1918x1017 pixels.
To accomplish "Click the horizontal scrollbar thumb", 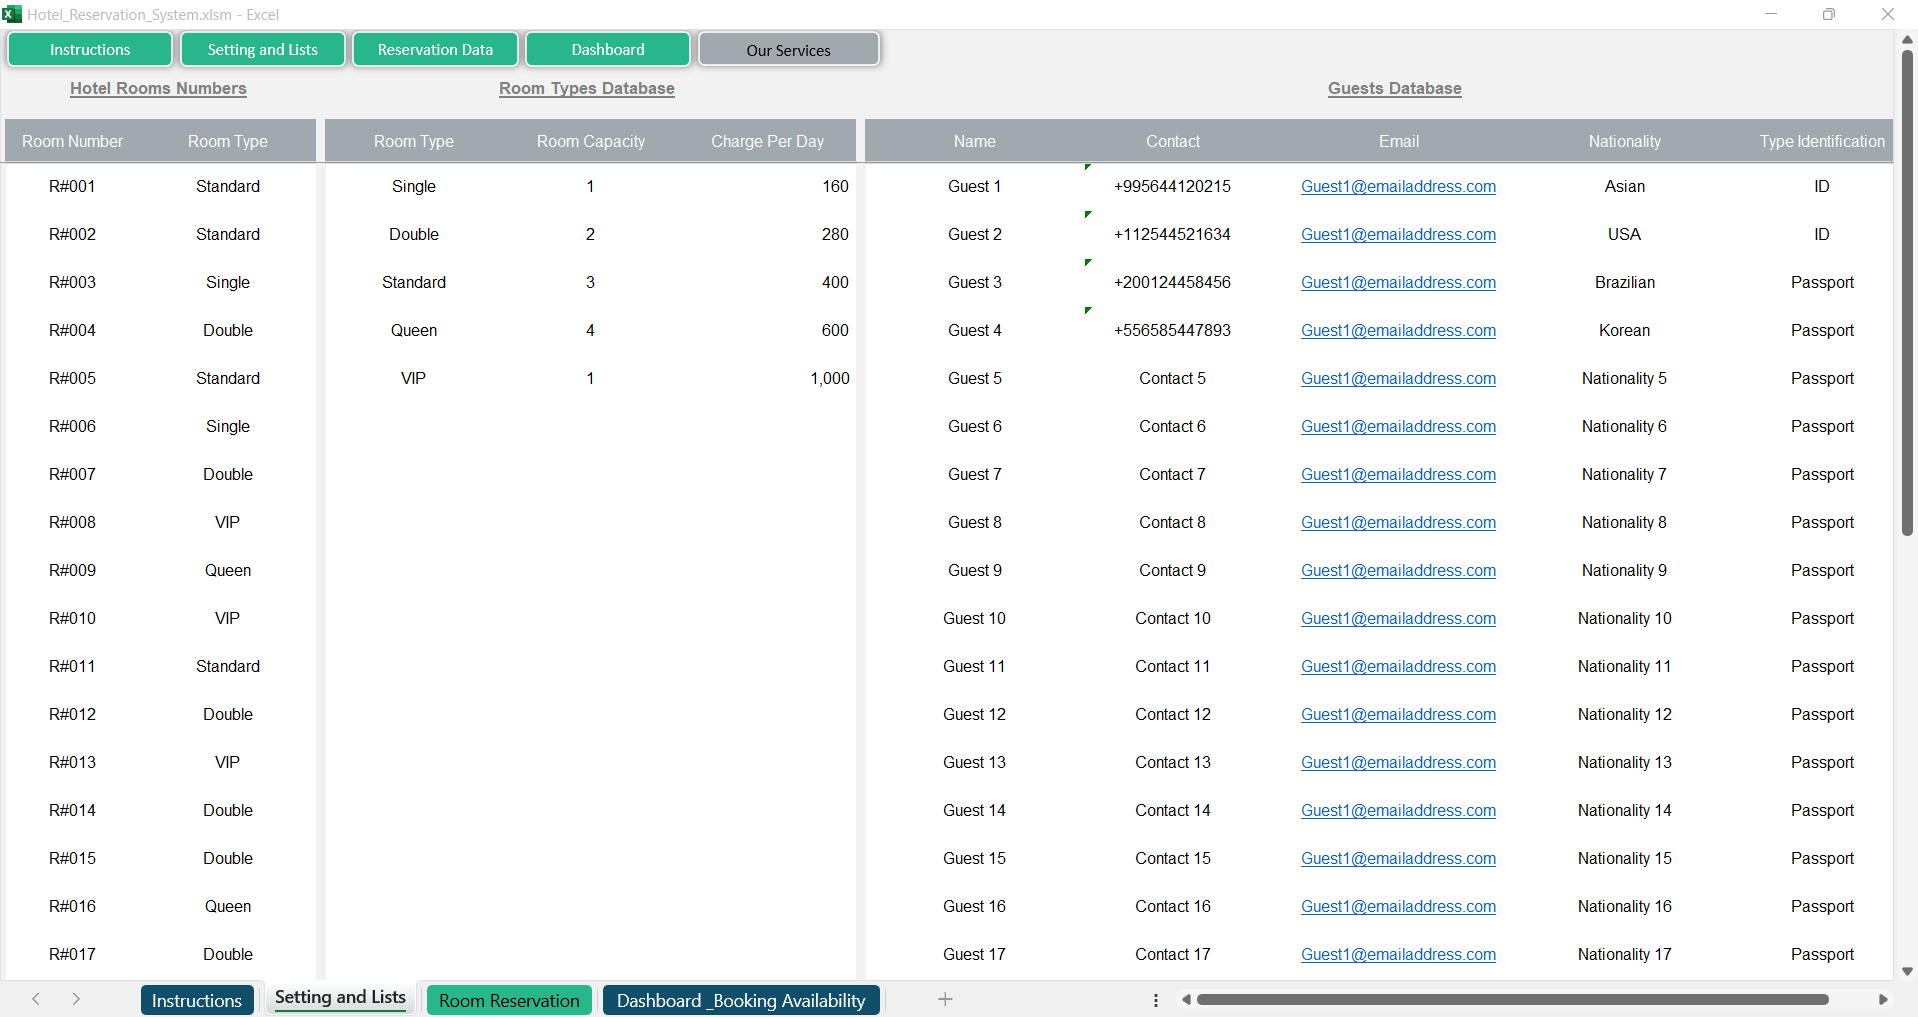I will point(1512,1000).
